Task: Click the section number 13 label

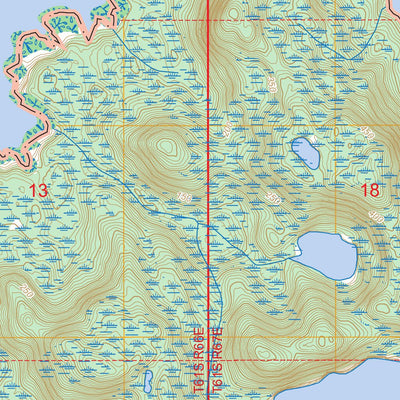Action: pos(39,190)
